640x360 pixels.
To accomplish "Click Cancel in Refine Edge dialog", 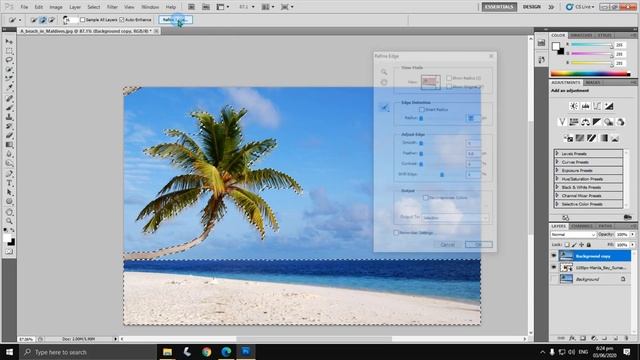I will (x=448, y=244).
